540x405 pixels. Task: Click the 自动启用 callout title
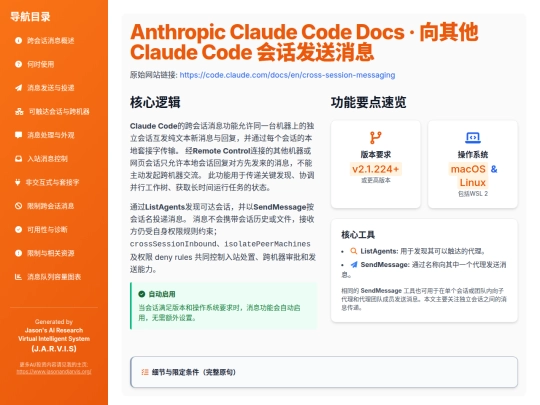coord(162,294)
